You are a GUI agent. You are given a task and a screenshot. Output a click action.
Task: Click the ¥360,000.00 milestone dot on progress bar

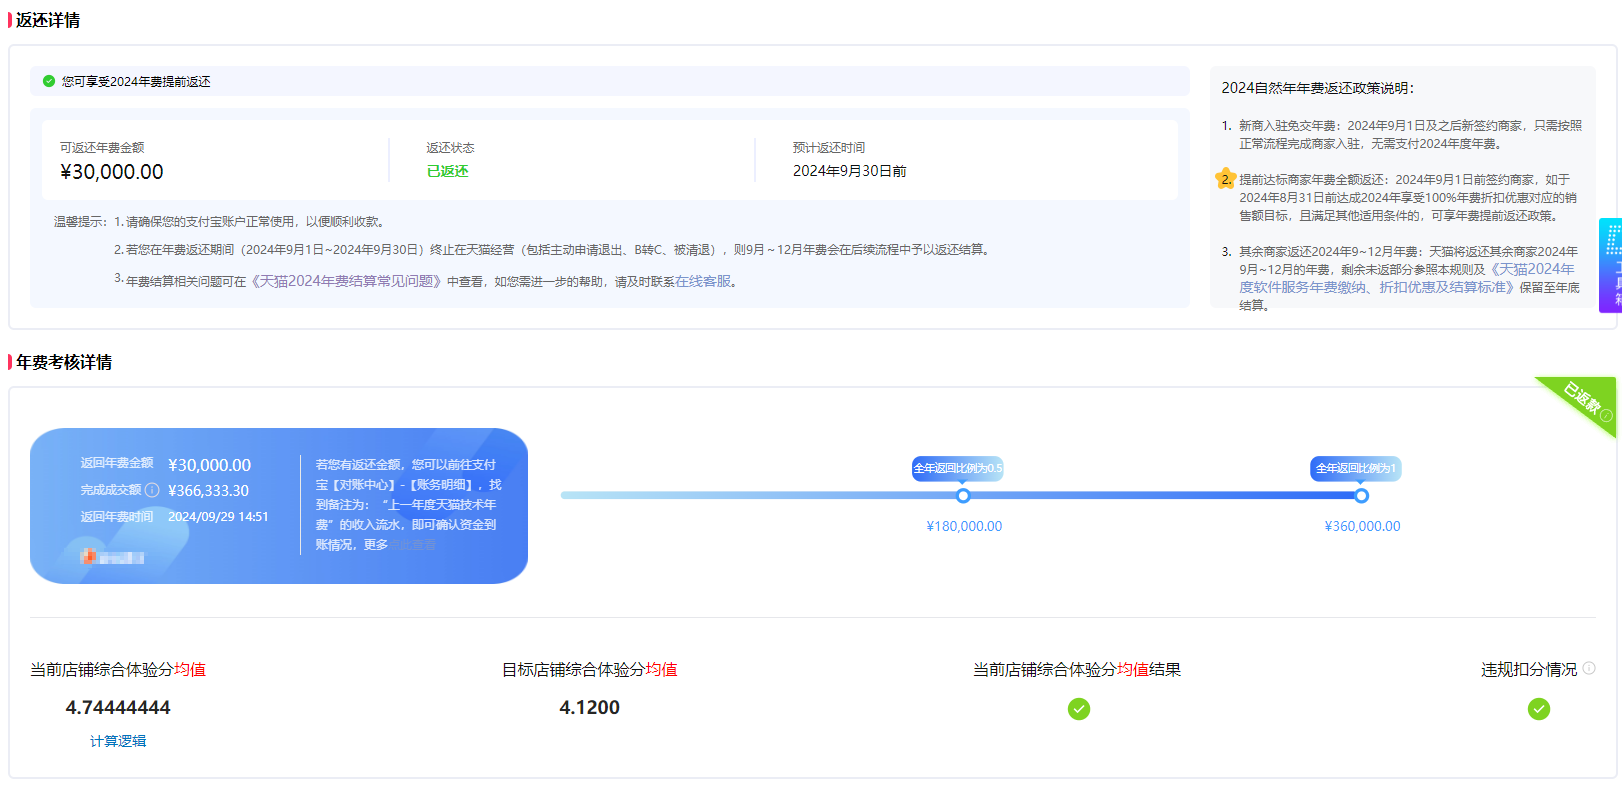pos(1361,496)
